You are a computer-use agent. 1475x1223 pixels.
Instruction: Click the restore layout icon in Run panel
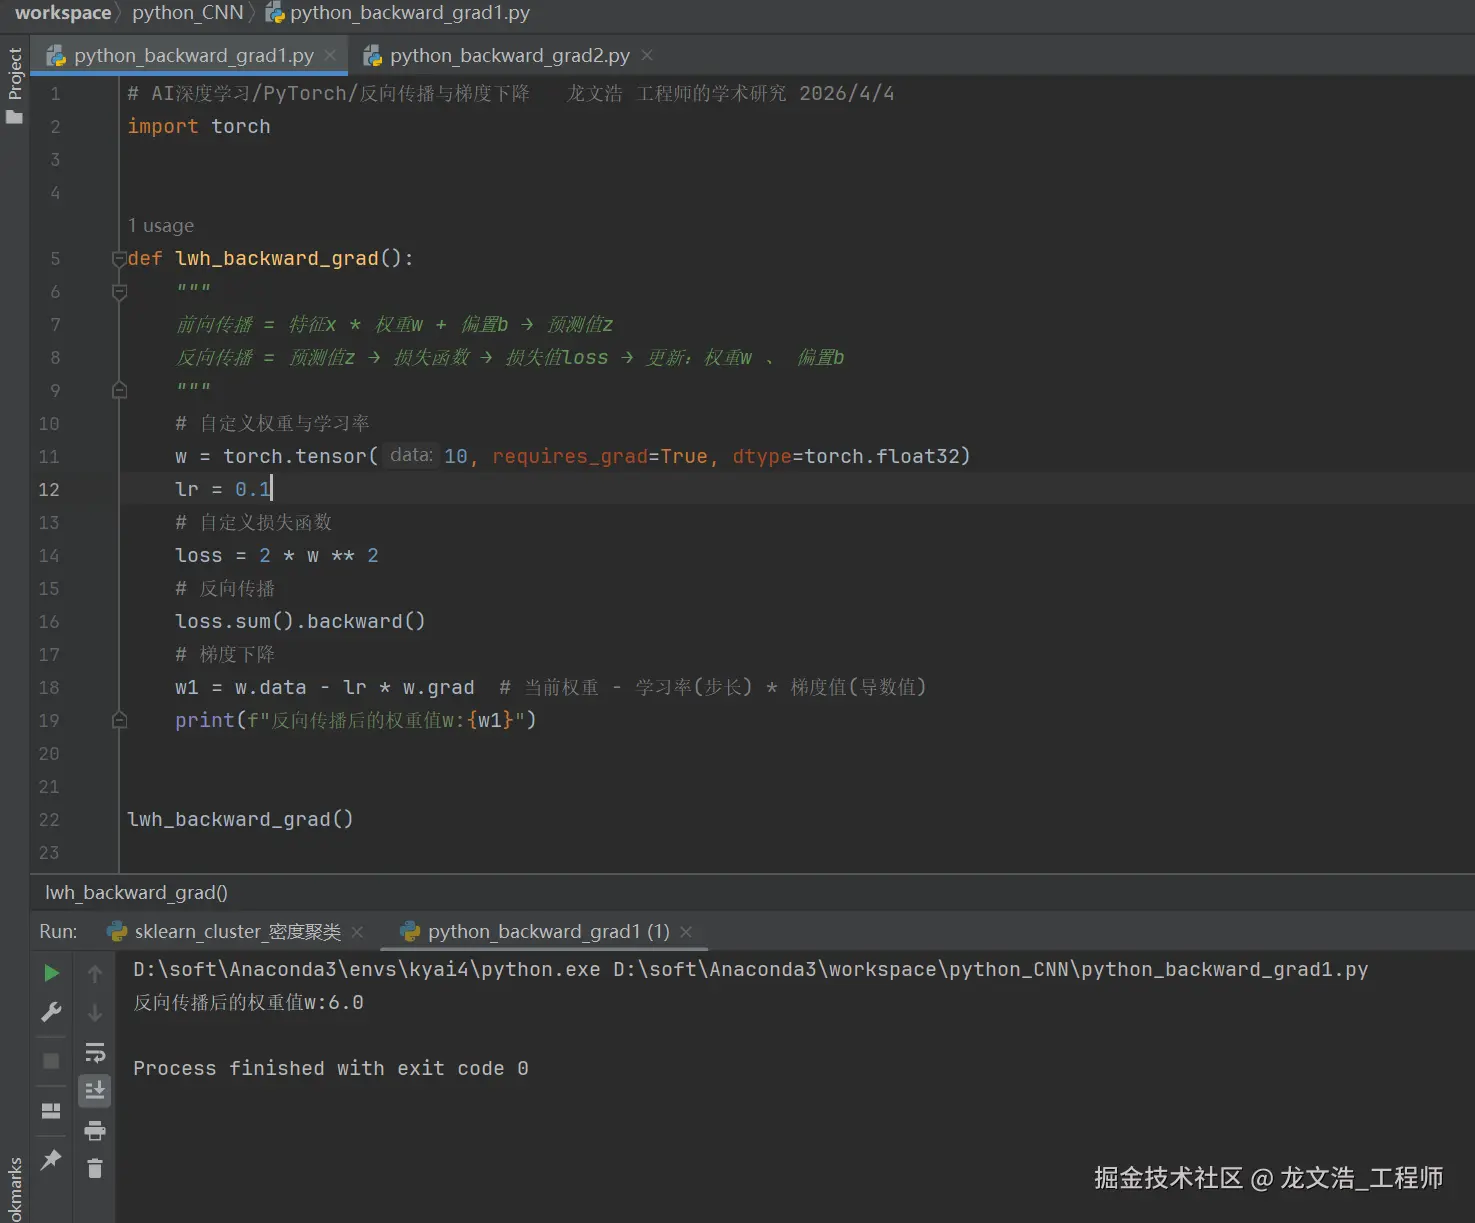click(51, 1111)
